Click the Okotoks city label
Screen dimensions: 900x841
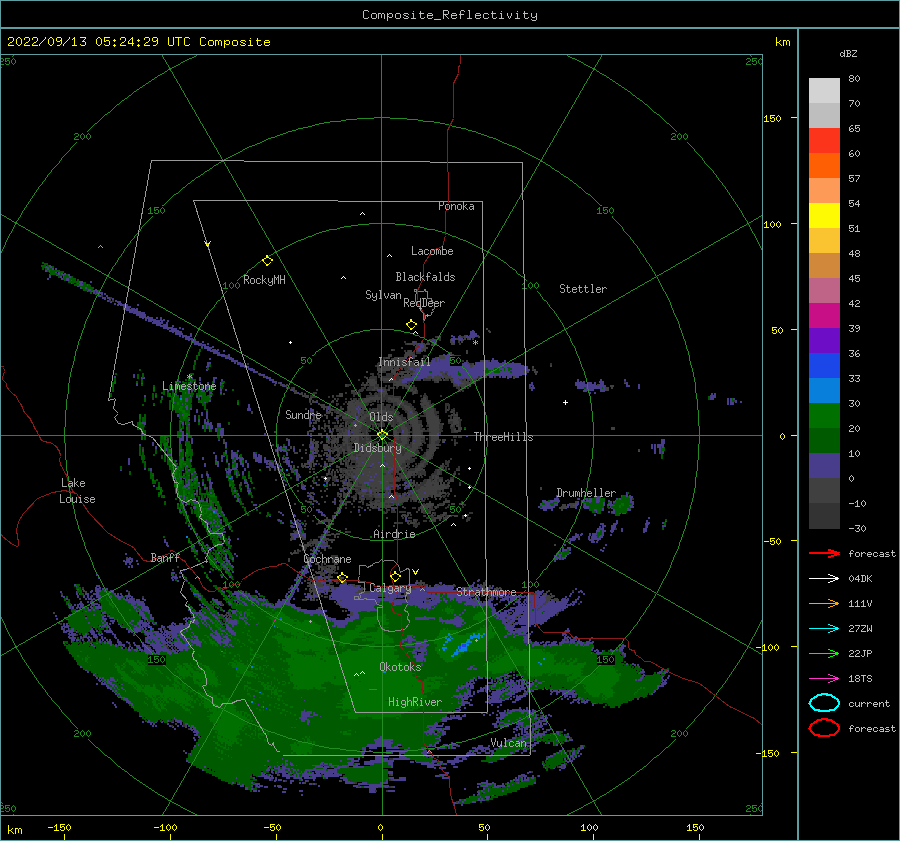(400, 666)
